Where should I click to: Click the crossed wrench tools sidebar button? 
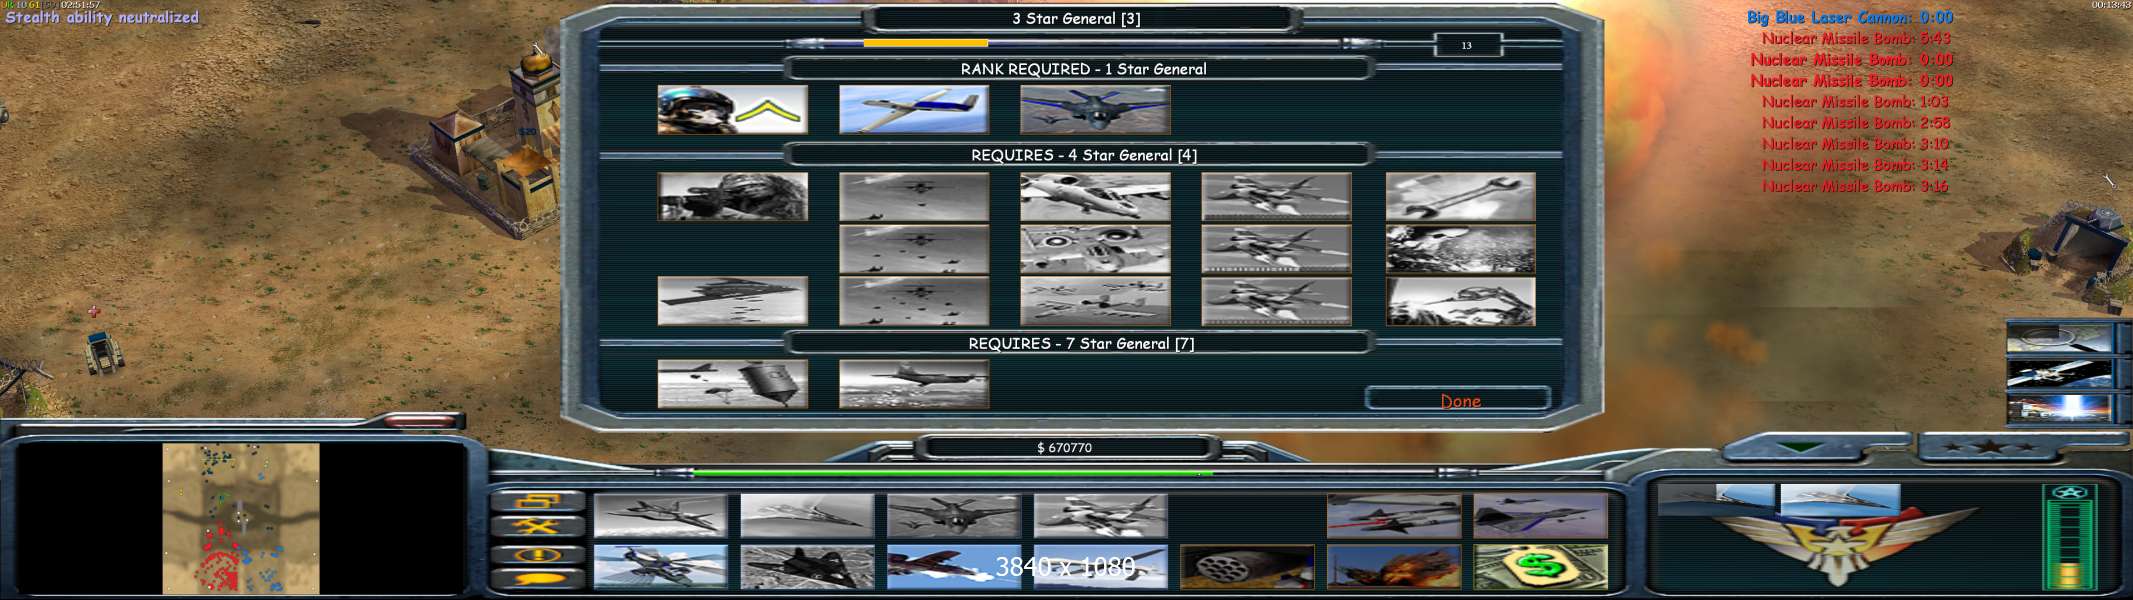(x=538, y=527)
